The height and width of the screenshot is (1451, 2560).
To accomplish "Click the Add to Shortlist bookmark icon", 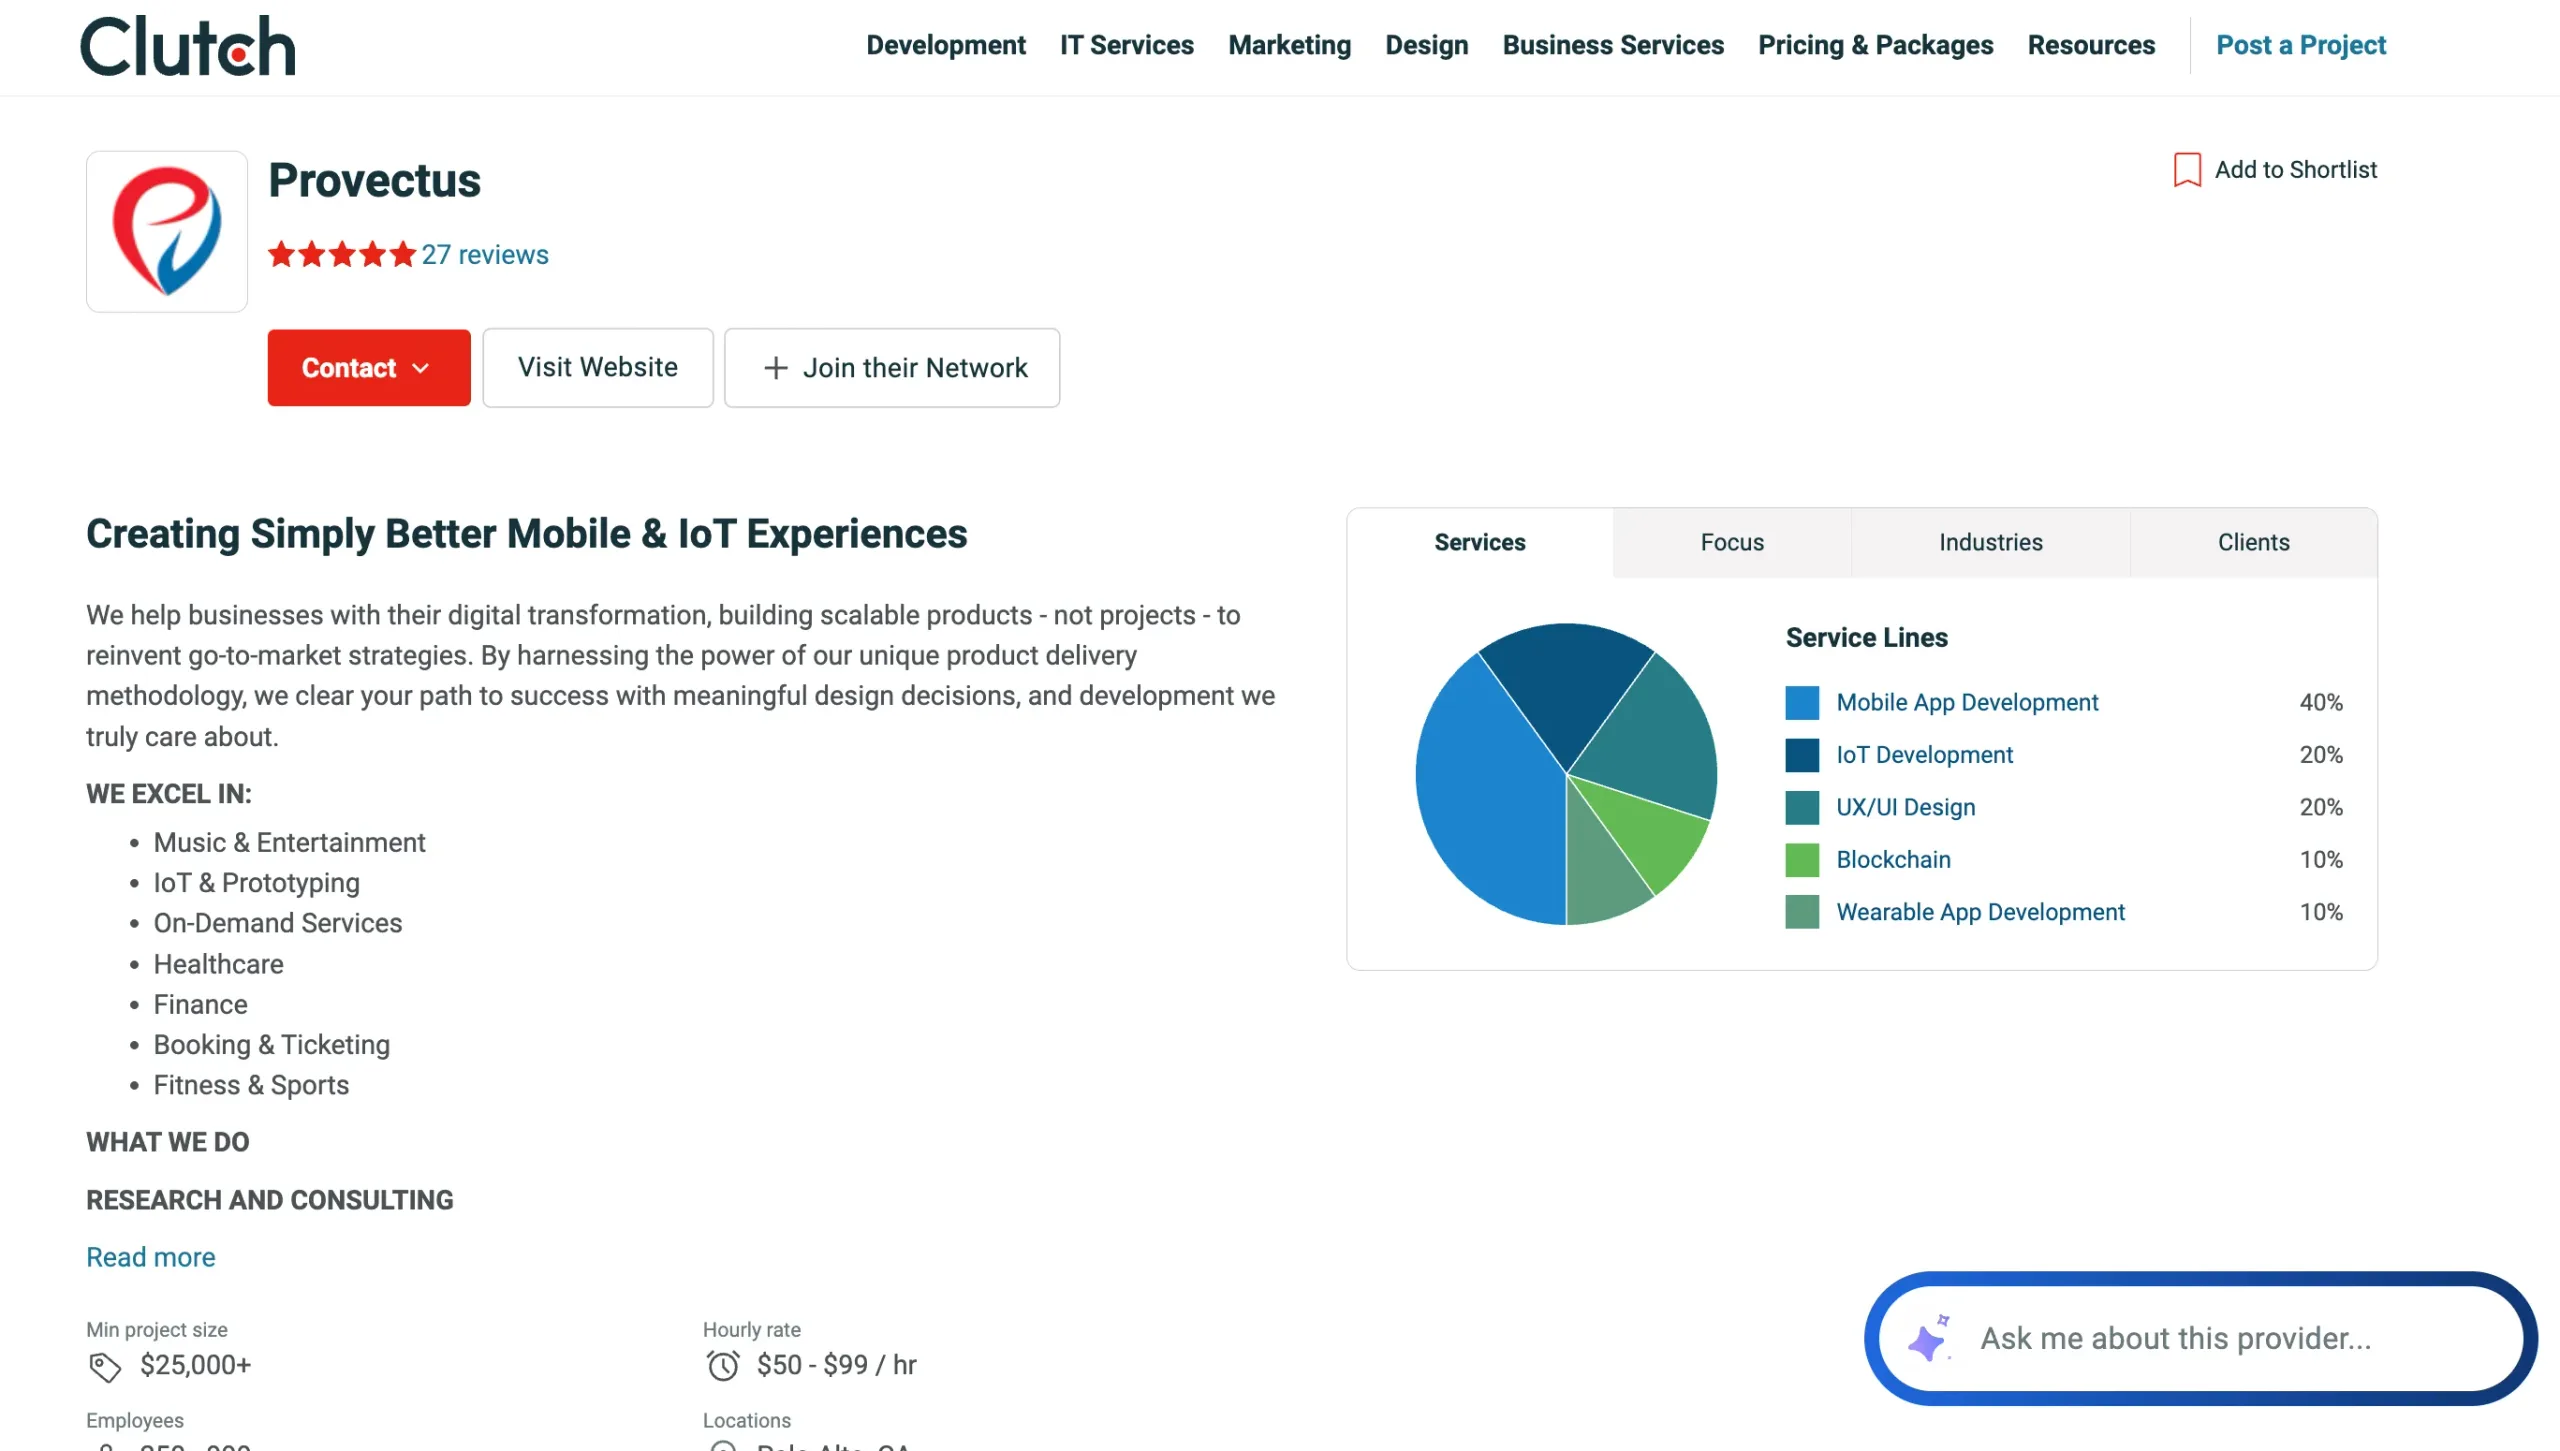I will (x=2186, y=169).
